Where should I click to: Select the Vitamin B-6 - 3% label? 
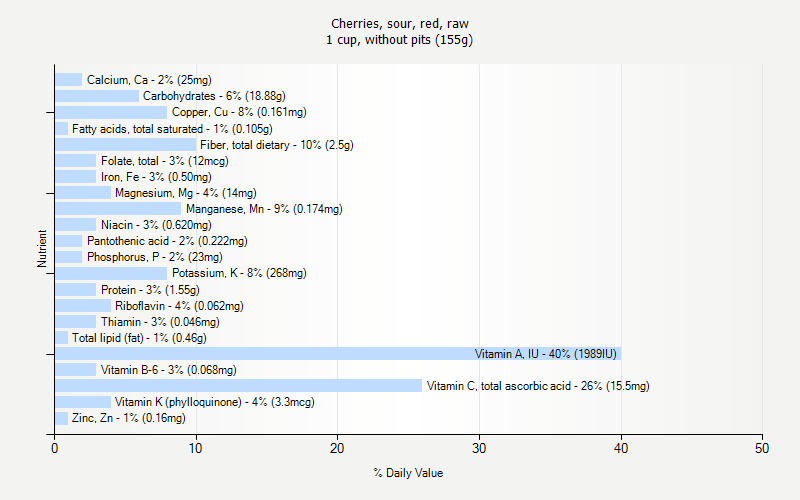(169, 370)
